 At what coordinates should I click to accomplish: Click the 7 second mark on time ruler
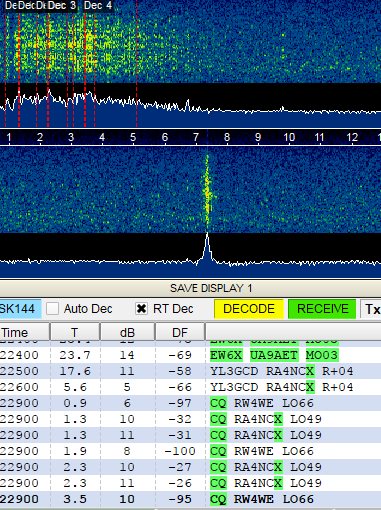coord(196,137)
